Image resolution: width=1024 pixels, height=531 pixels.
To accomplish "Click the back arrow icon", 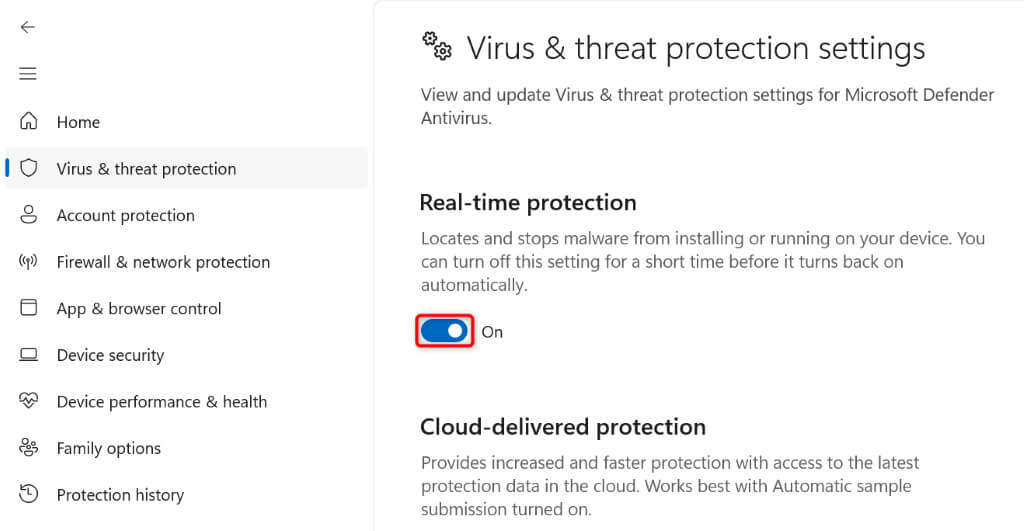I will pyautogui.click(x=28, y=27).
